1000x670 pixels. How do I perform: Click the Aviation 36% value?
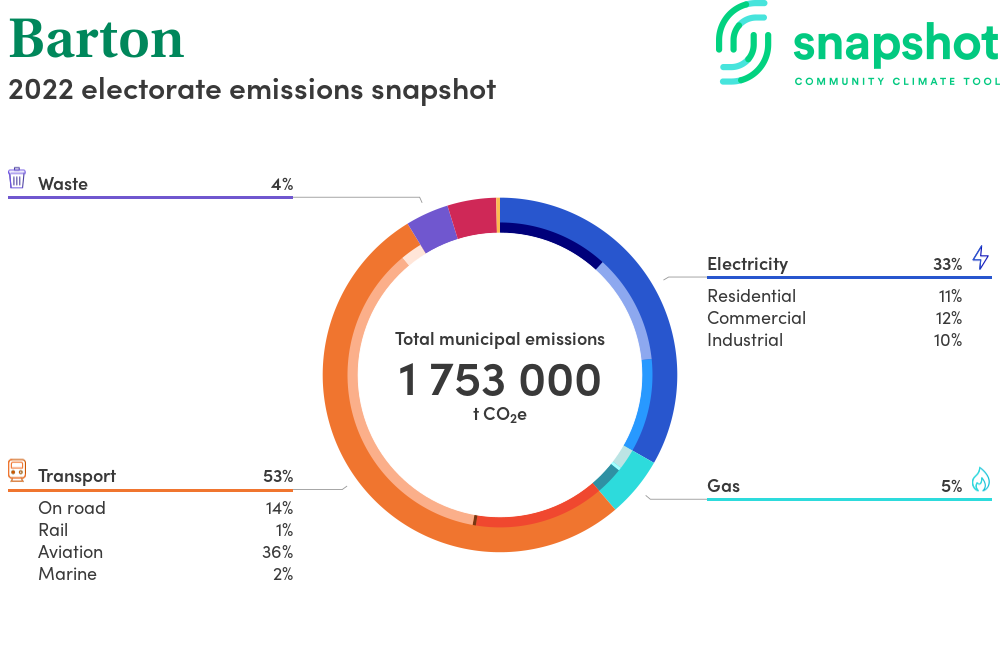tap(277, 552)
